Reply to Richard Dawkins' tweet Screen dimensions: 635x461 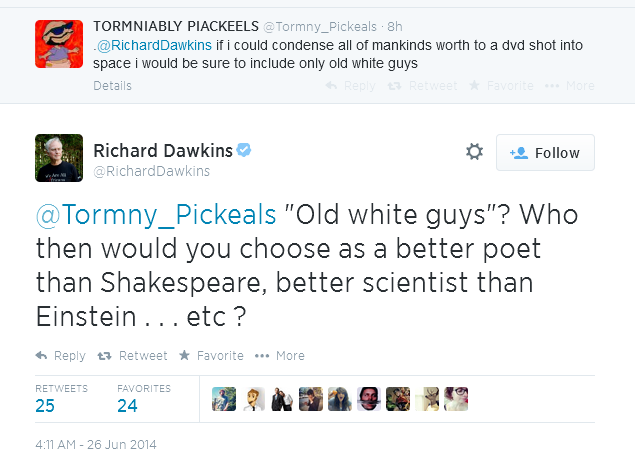point(61,356)
